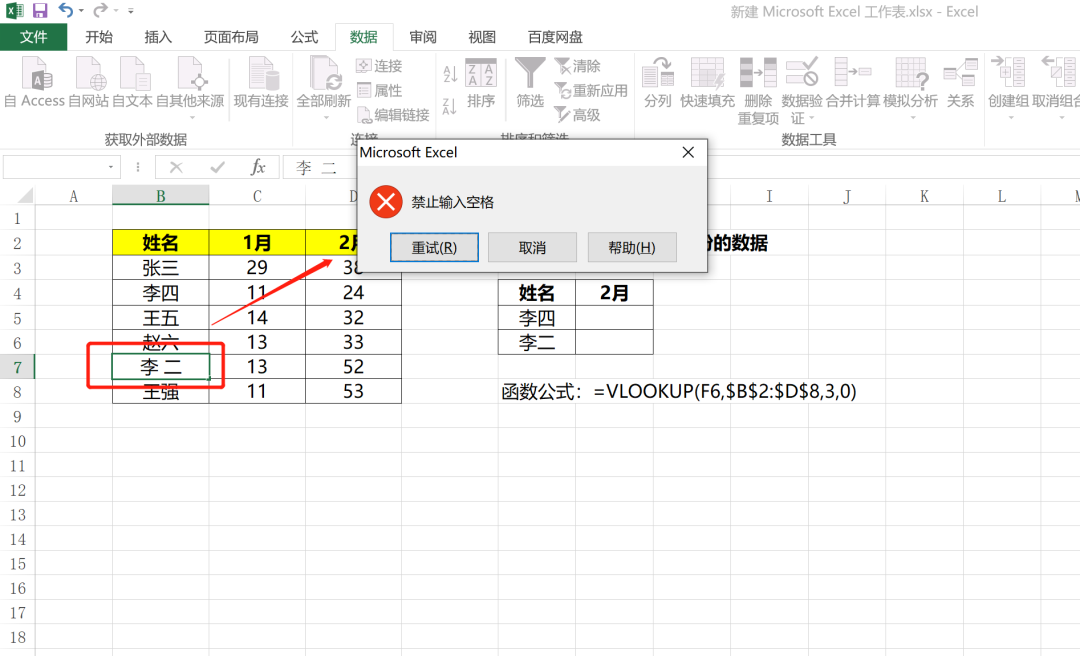
Task: Switch to the 开始 home tab
Action: click(99, 37)
